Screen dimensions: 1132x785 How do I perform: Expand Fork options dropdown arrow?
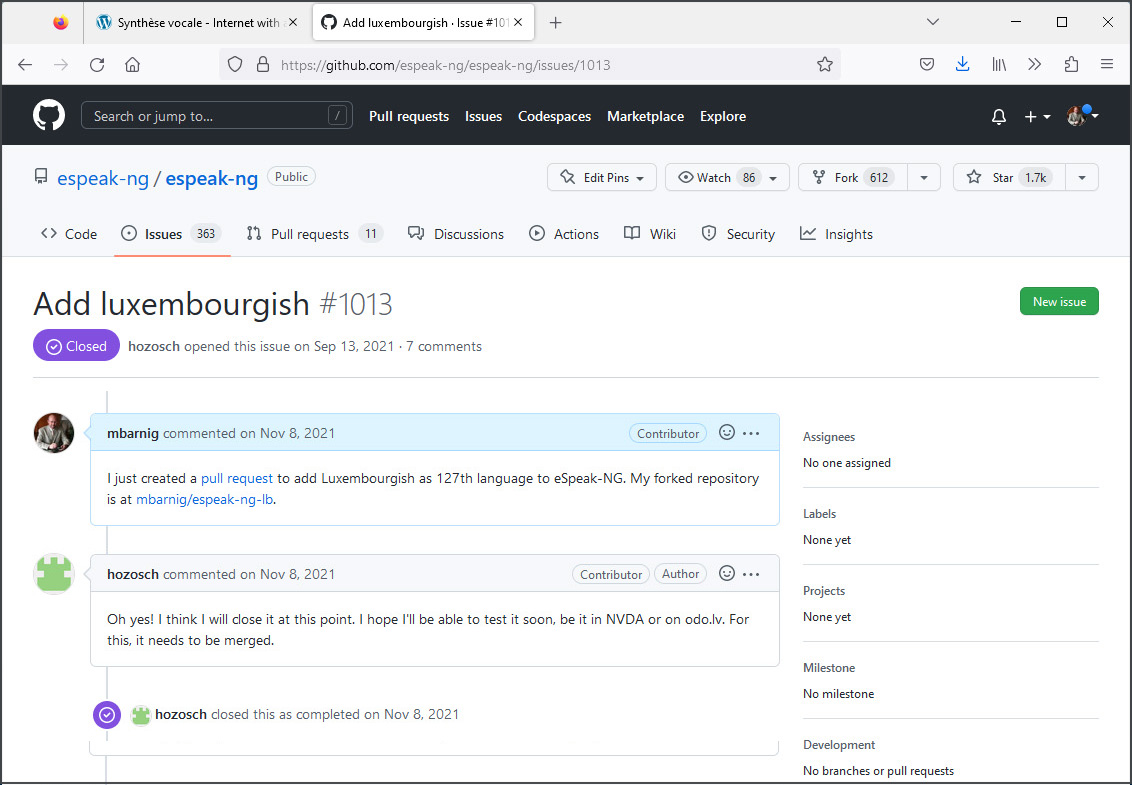(923, 178)
